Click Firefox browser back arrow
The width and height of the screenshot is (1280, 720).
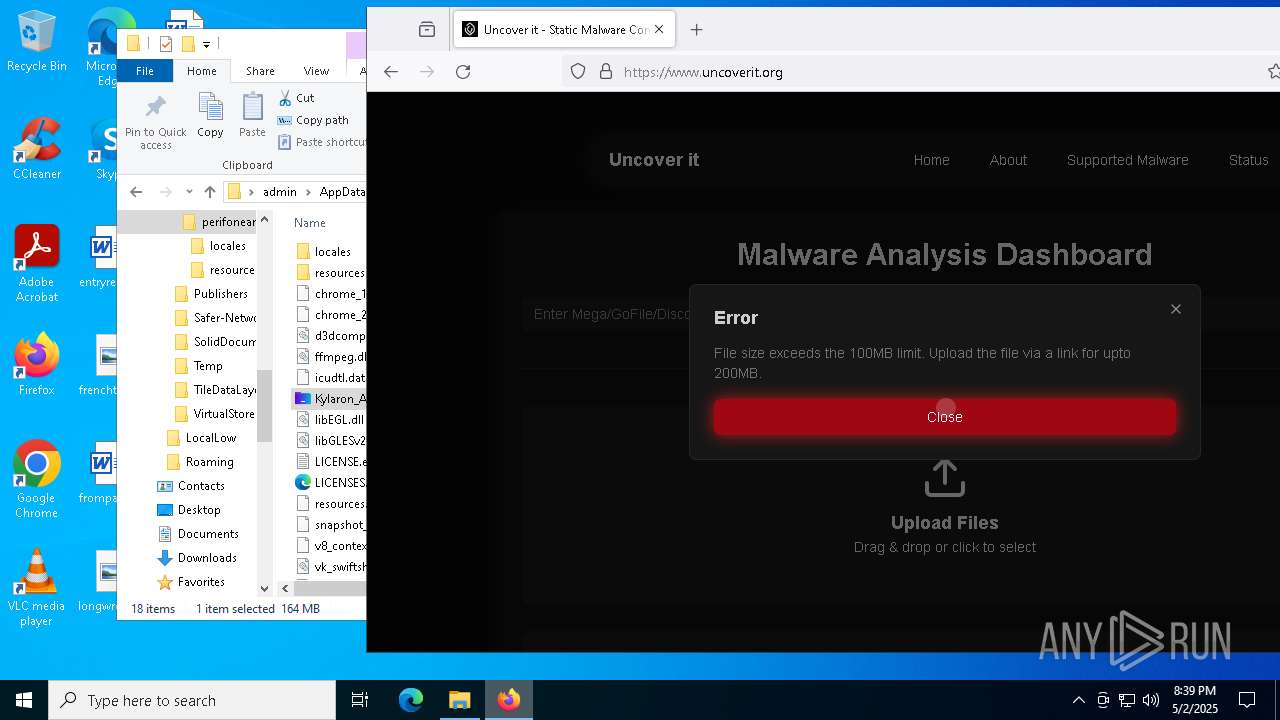coord(391,72)
